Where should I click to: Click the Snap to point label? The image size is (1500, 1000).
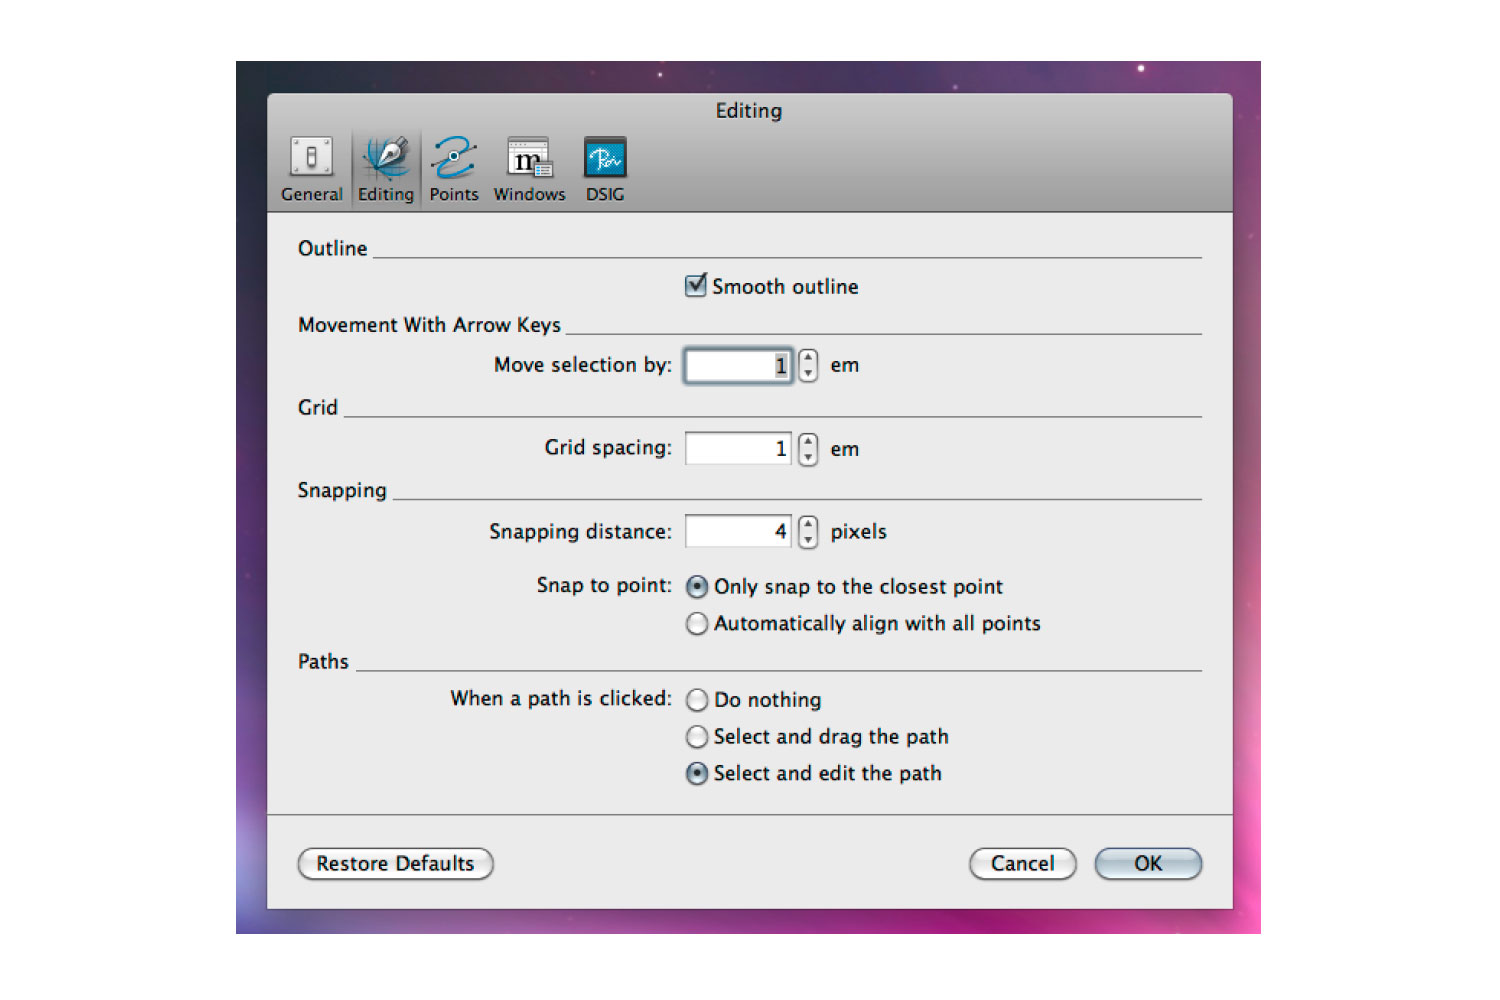604,585
